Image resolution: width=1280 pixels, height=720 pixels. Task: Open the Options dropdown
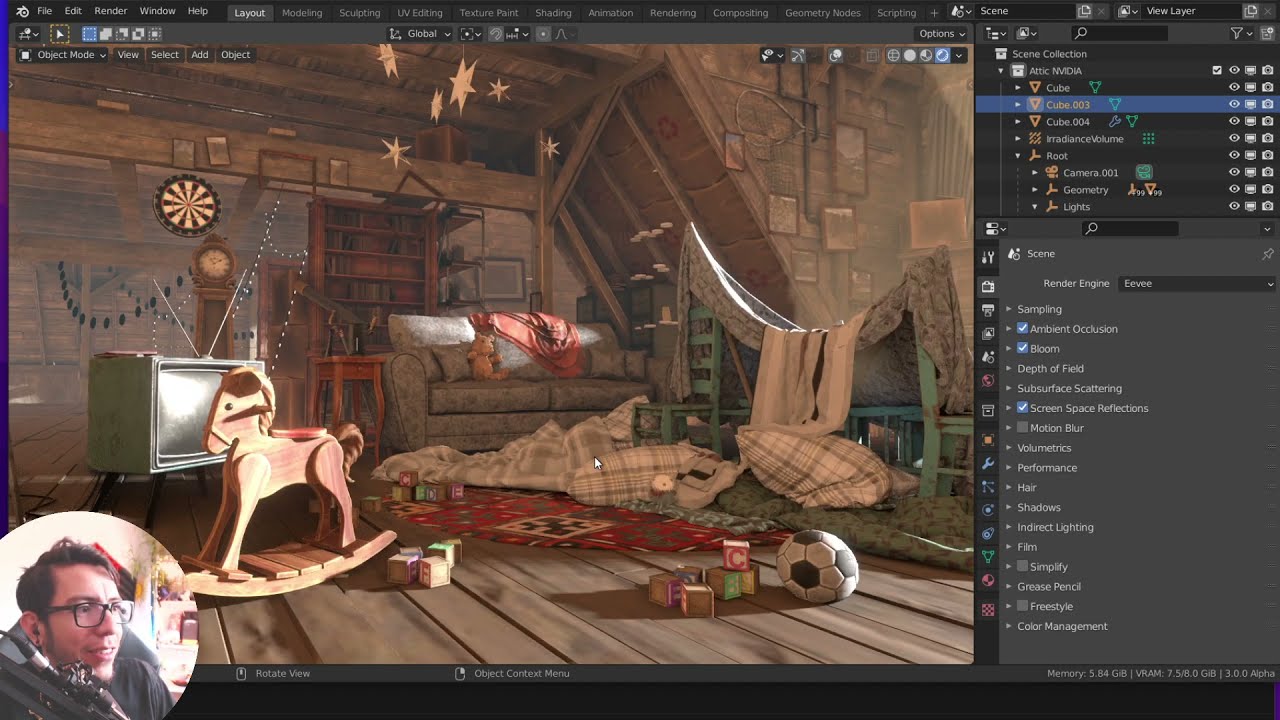(x=942, y=33)
